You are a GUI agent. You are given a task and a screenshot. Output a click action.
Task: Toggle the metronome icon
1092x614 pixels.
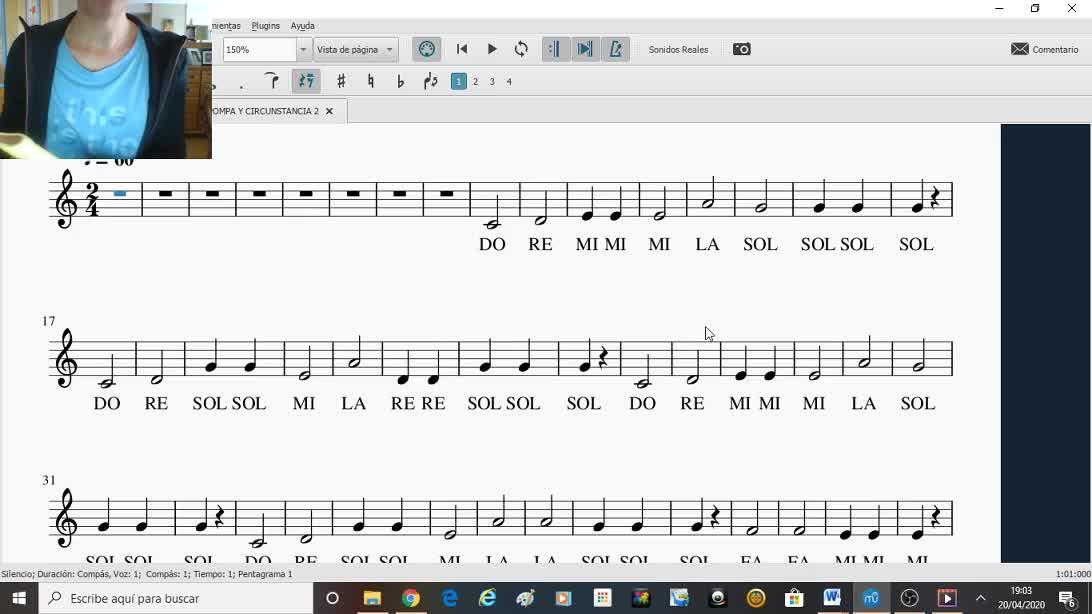[x=616, y=49]
